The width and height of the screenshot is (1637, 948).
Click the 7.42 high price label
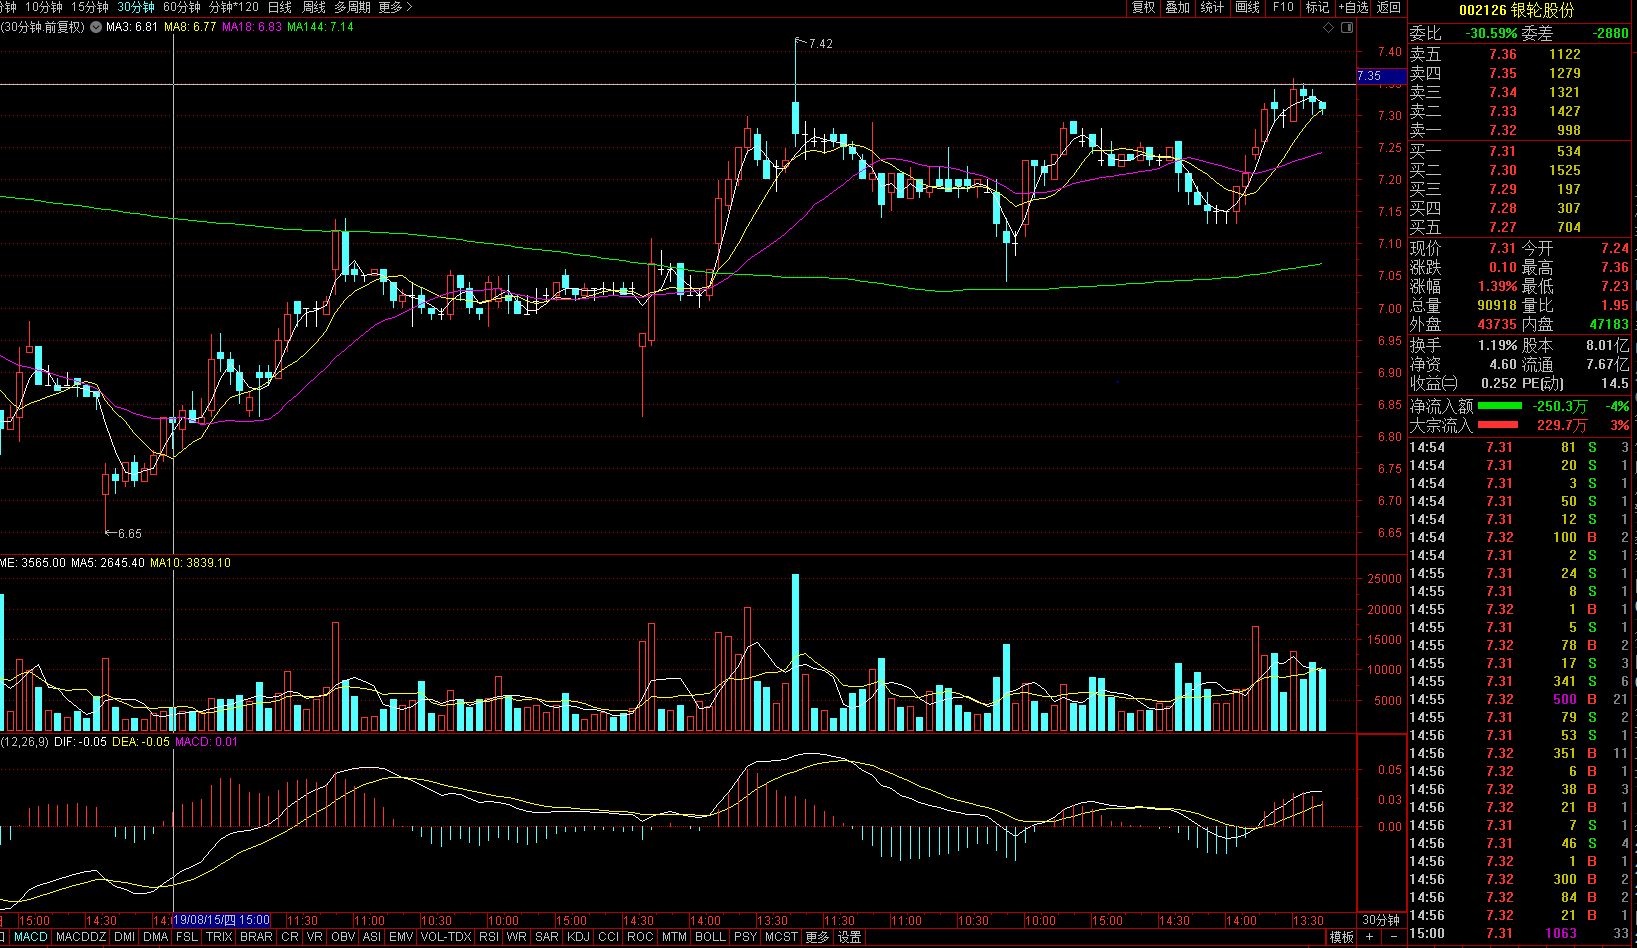820,43
